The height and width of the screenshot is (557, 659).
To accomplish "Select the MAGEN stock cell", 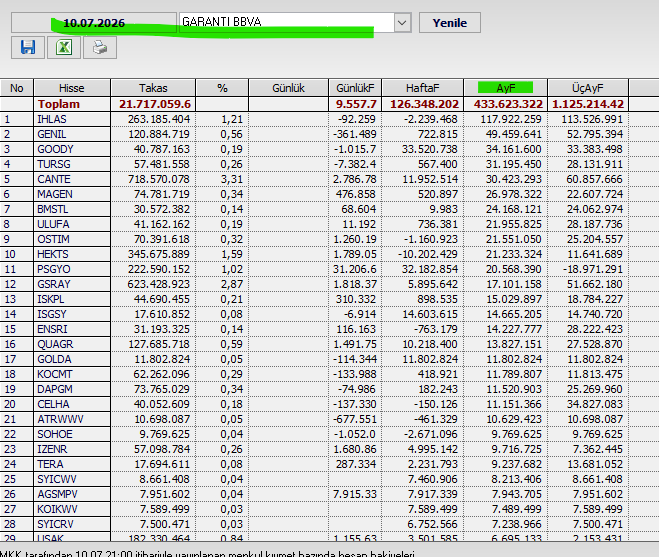I will [x=72, y=194].
